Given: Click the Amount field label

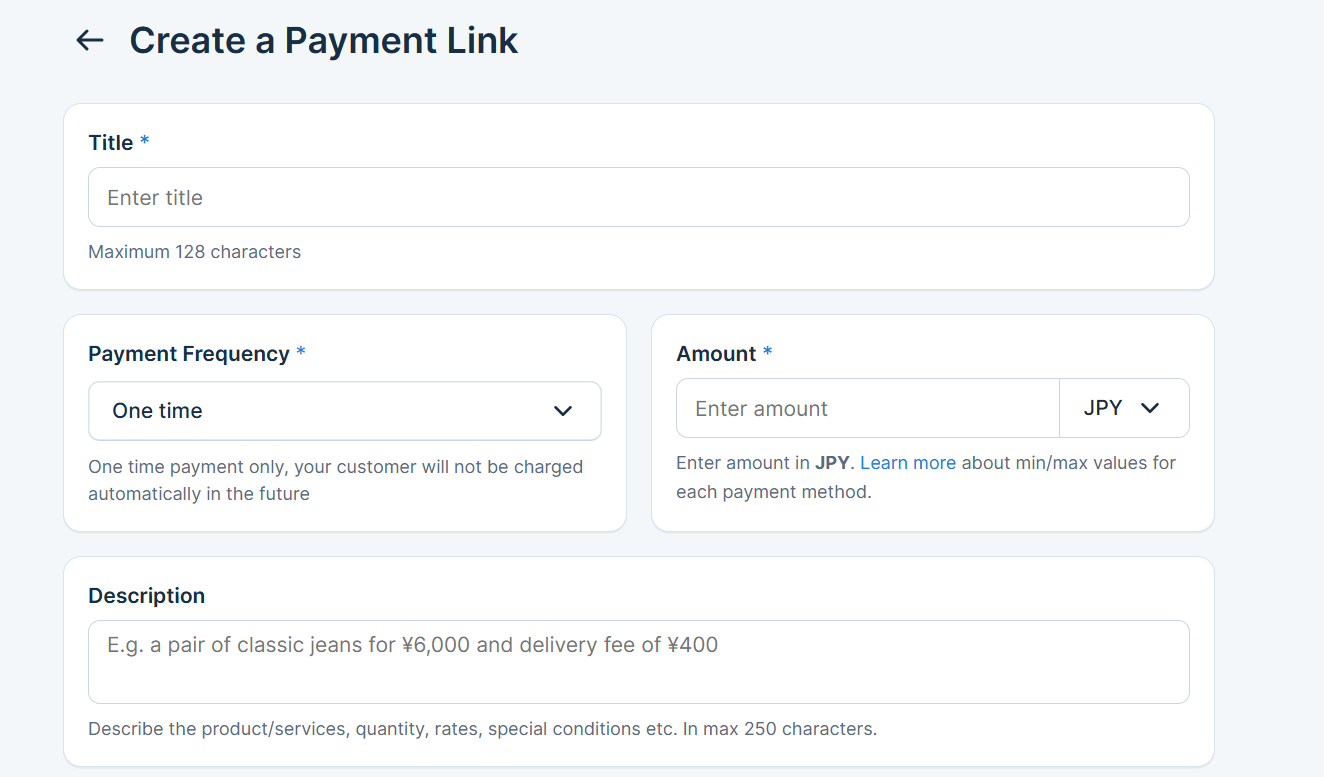Looking at the screenshot, I should coord(716,354).
